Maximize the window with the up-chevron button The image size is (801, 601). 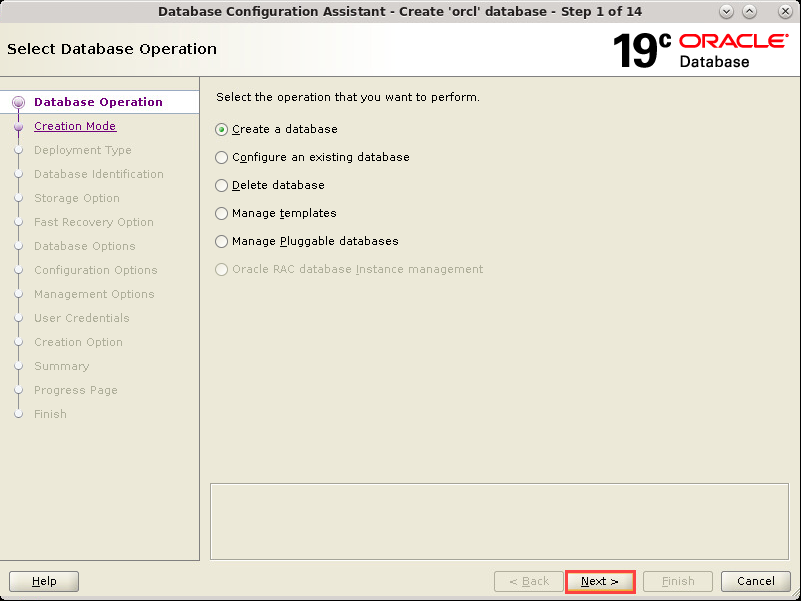tap(749, 11)
